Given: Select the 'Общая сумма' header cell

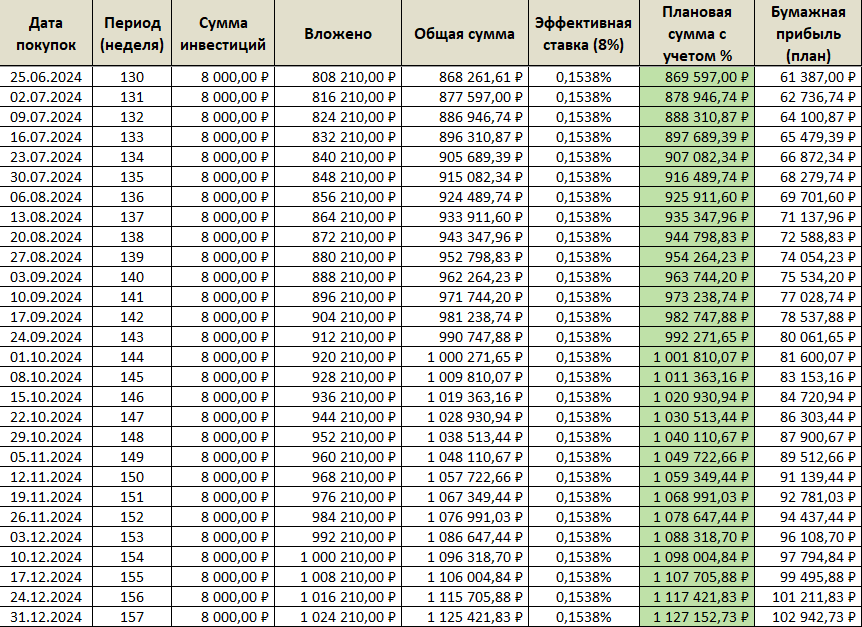Looking at the screenshot, I should coord(465,33).
